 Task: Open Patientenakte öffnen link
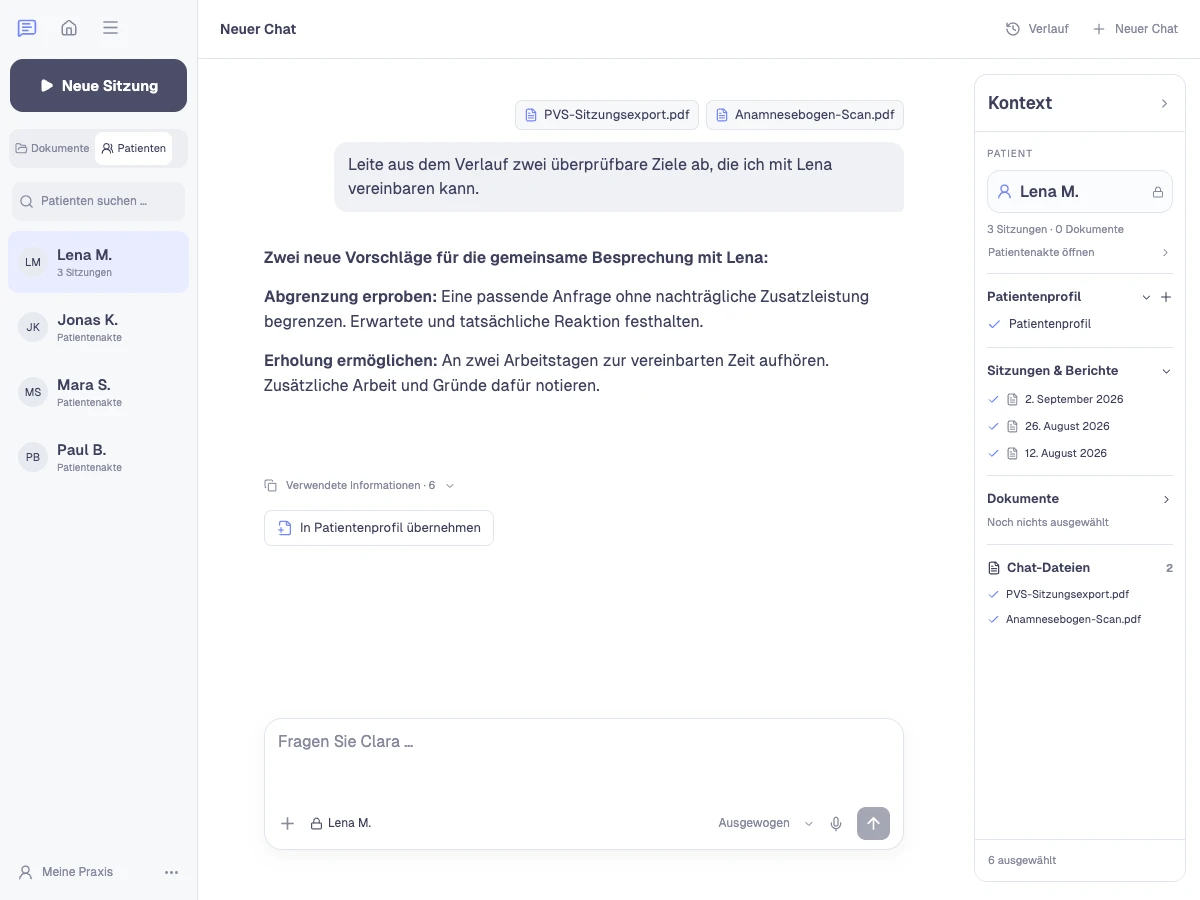point(1080,252)
